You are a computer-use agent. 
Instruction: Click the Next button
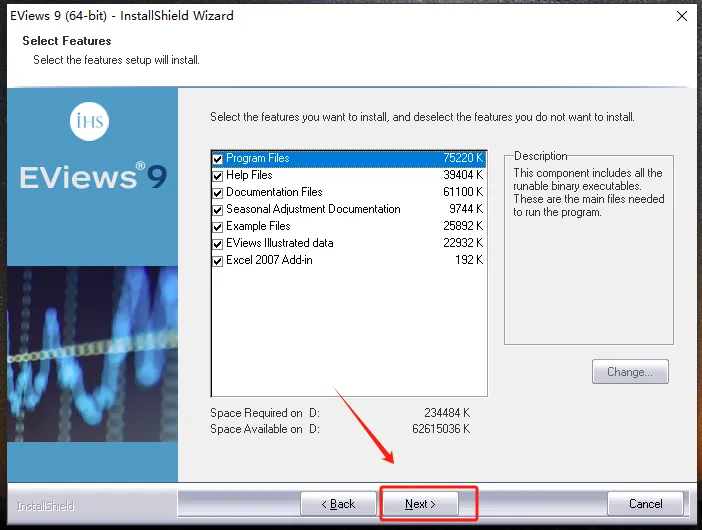(420, 504)
